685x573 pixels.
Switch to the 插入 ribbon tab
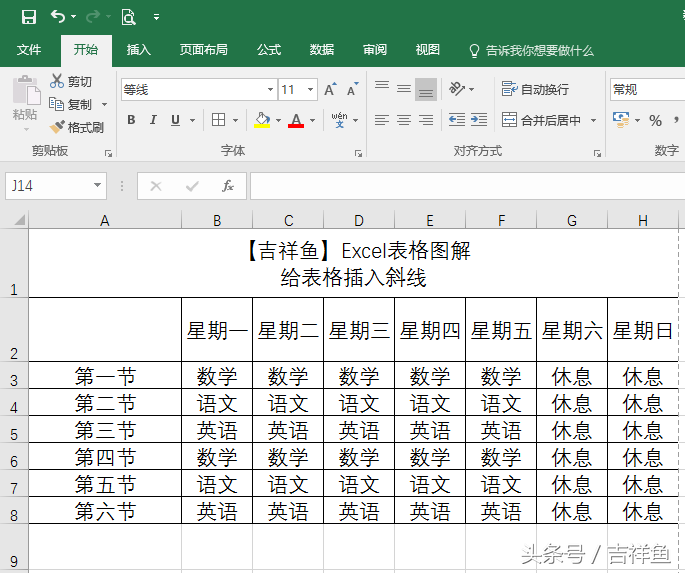pyautogui.click(x=138, y=50)
